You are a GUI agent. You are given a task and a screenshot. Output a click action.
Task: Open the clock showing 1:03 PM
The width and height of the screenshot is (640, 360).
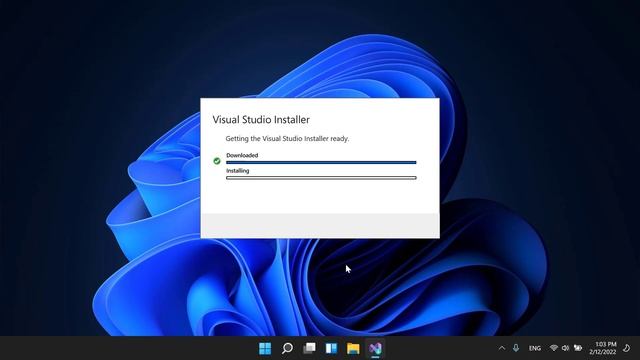(x=606, y=344)
